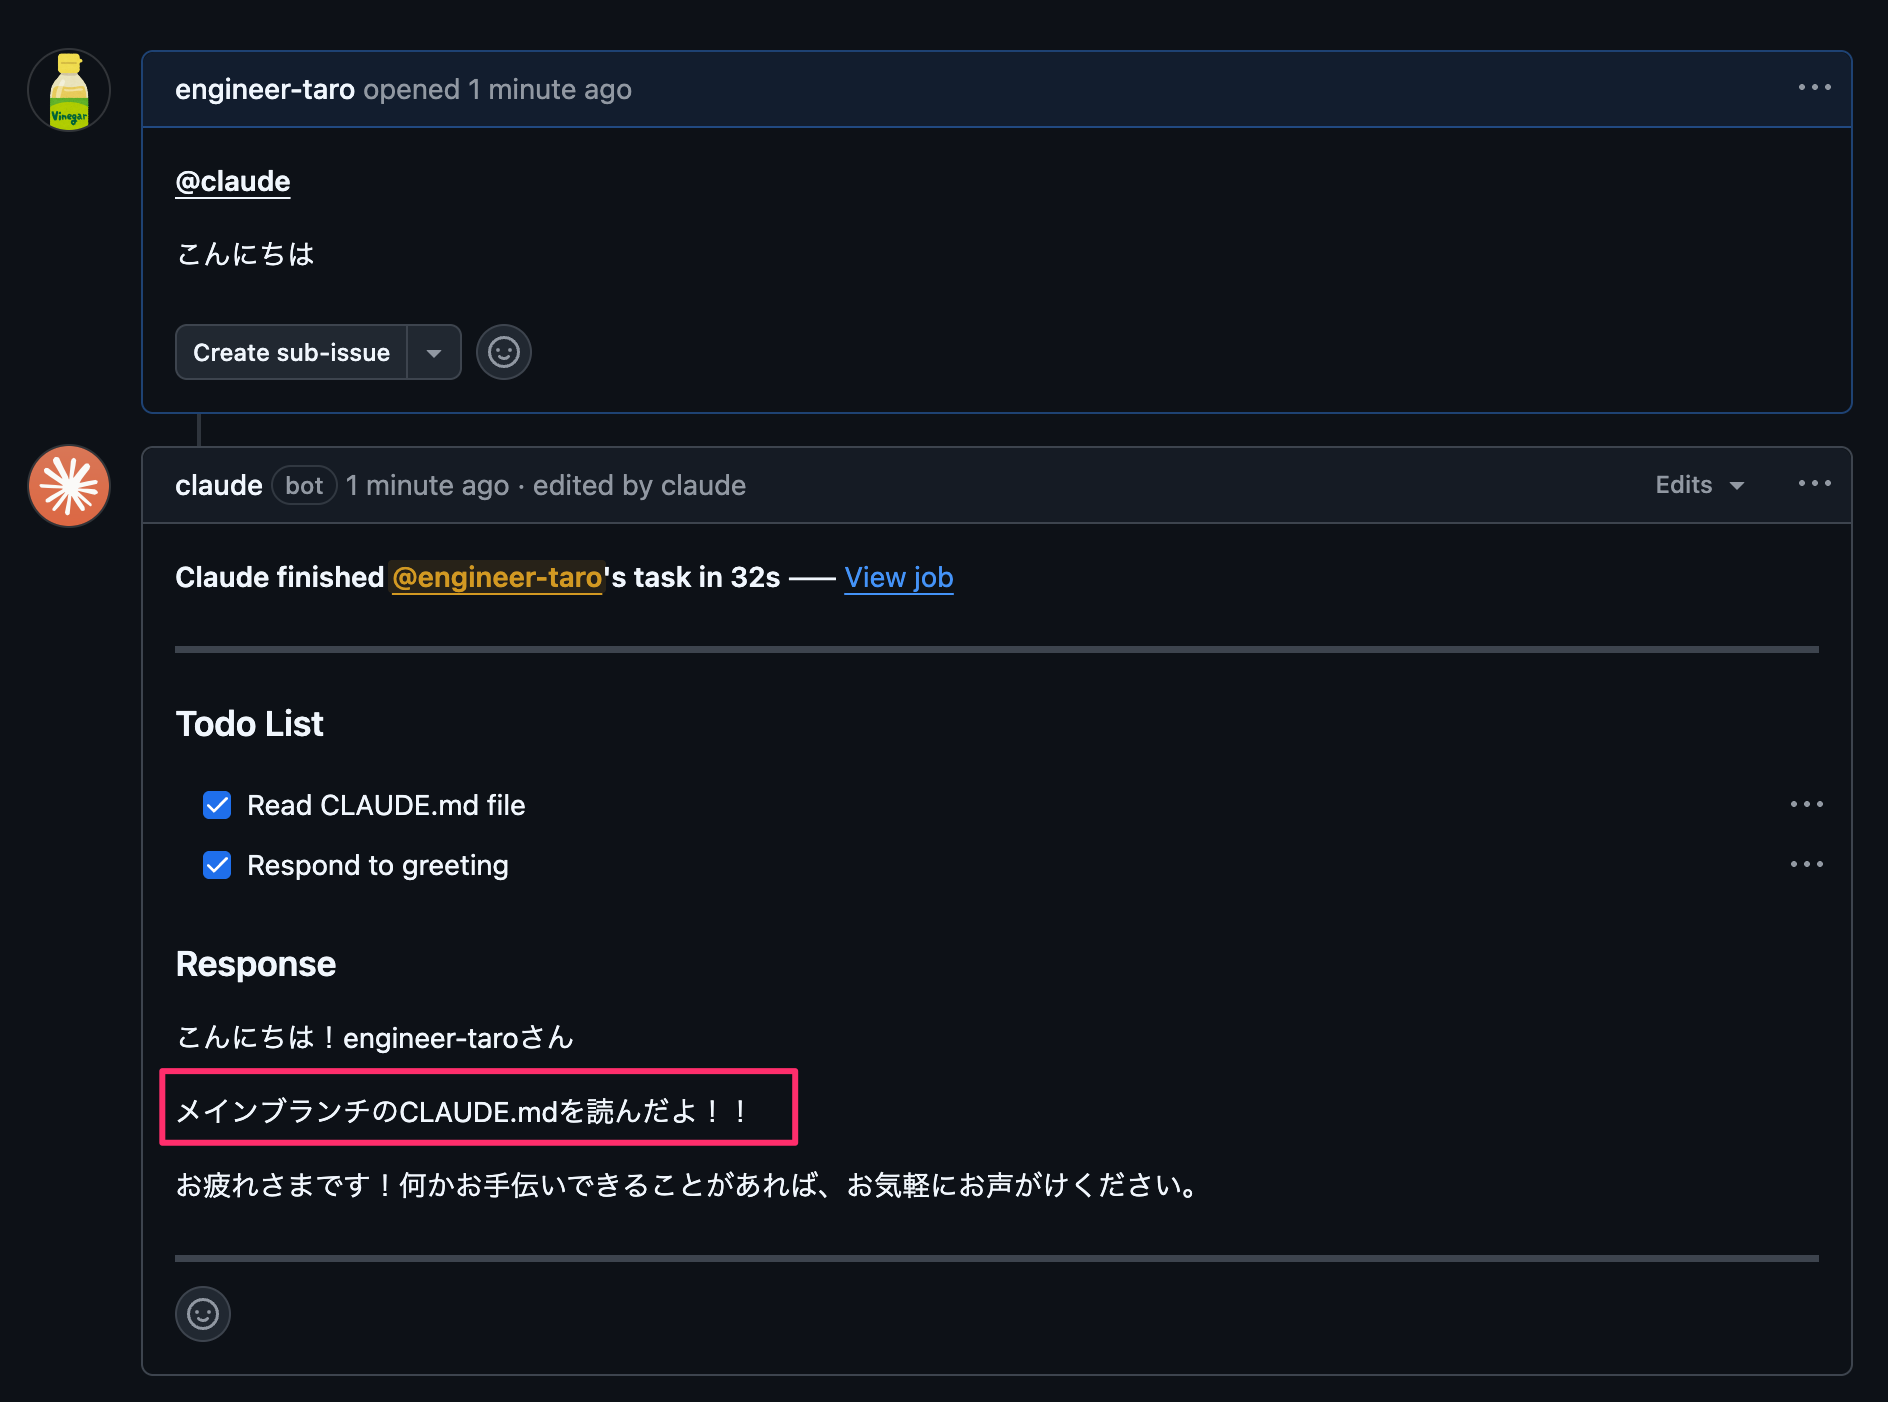The width and height of the screenshot is (1888, 1402).
Task: Open claude bot's orange starburst avatar
Action: 69,486
